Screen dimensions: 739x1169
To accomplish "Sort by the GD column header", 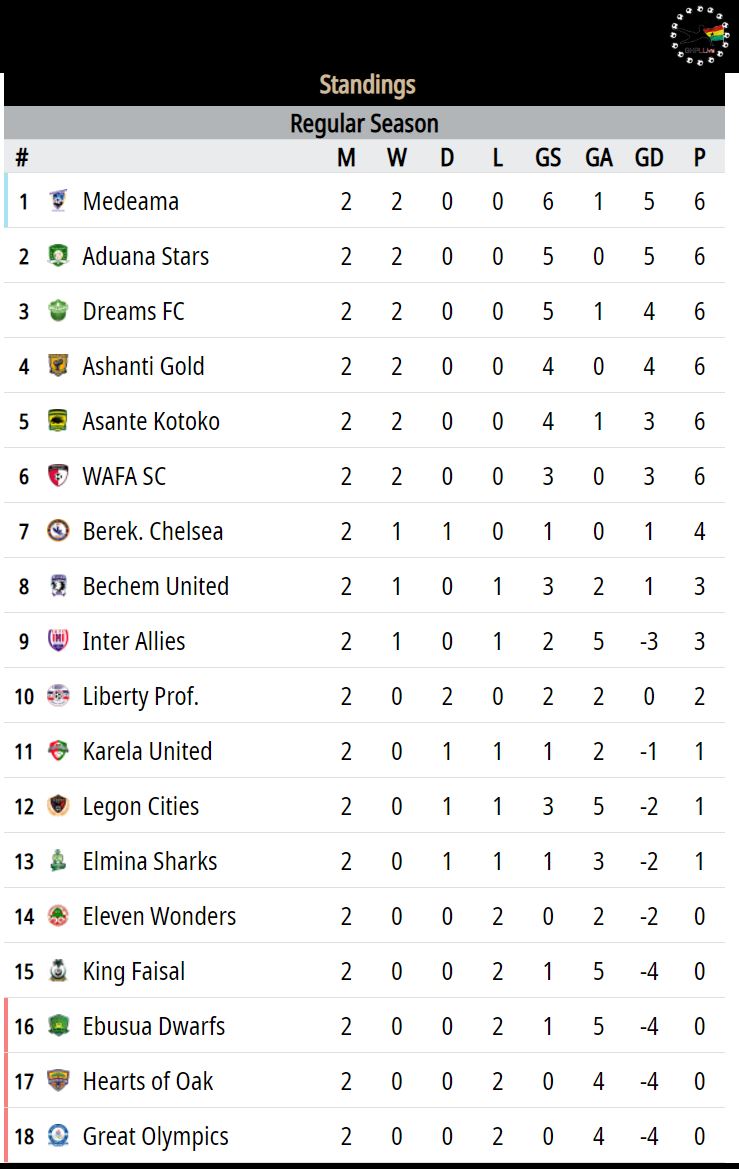I will tap(649, 157).
